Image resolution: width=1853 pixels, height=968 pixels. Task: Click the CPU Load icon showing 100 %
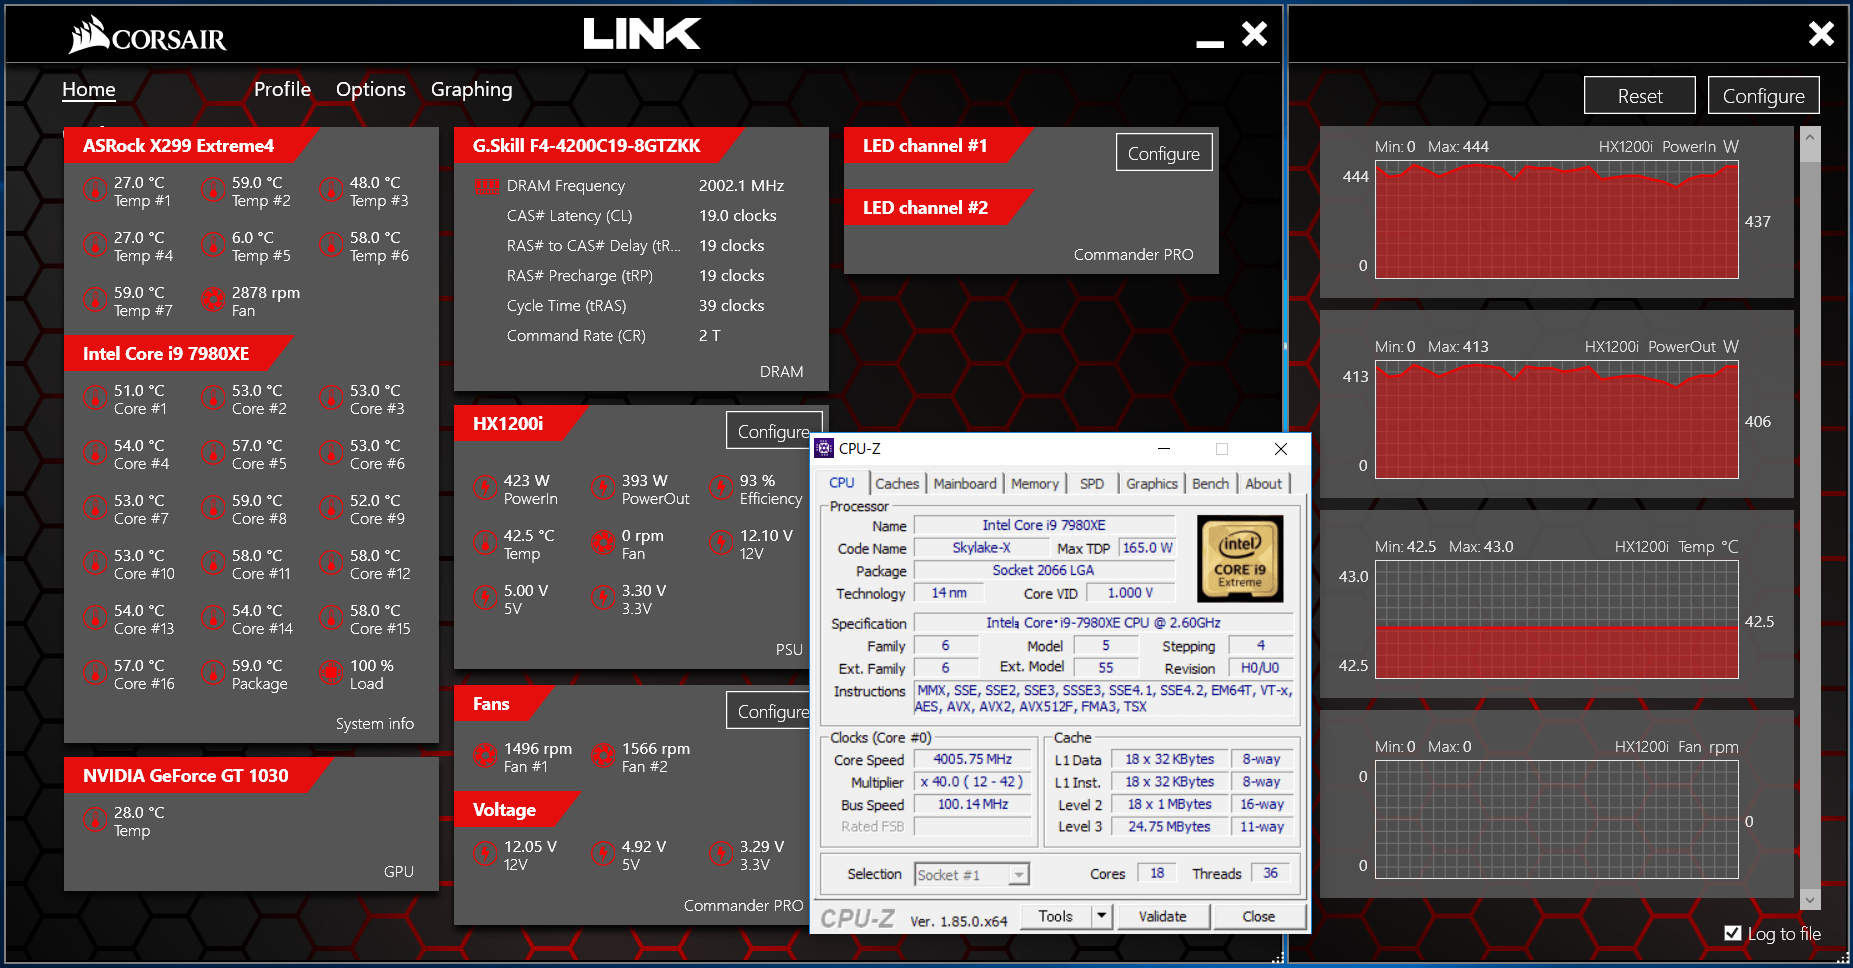pyautogui.click(x=331, y=673)
